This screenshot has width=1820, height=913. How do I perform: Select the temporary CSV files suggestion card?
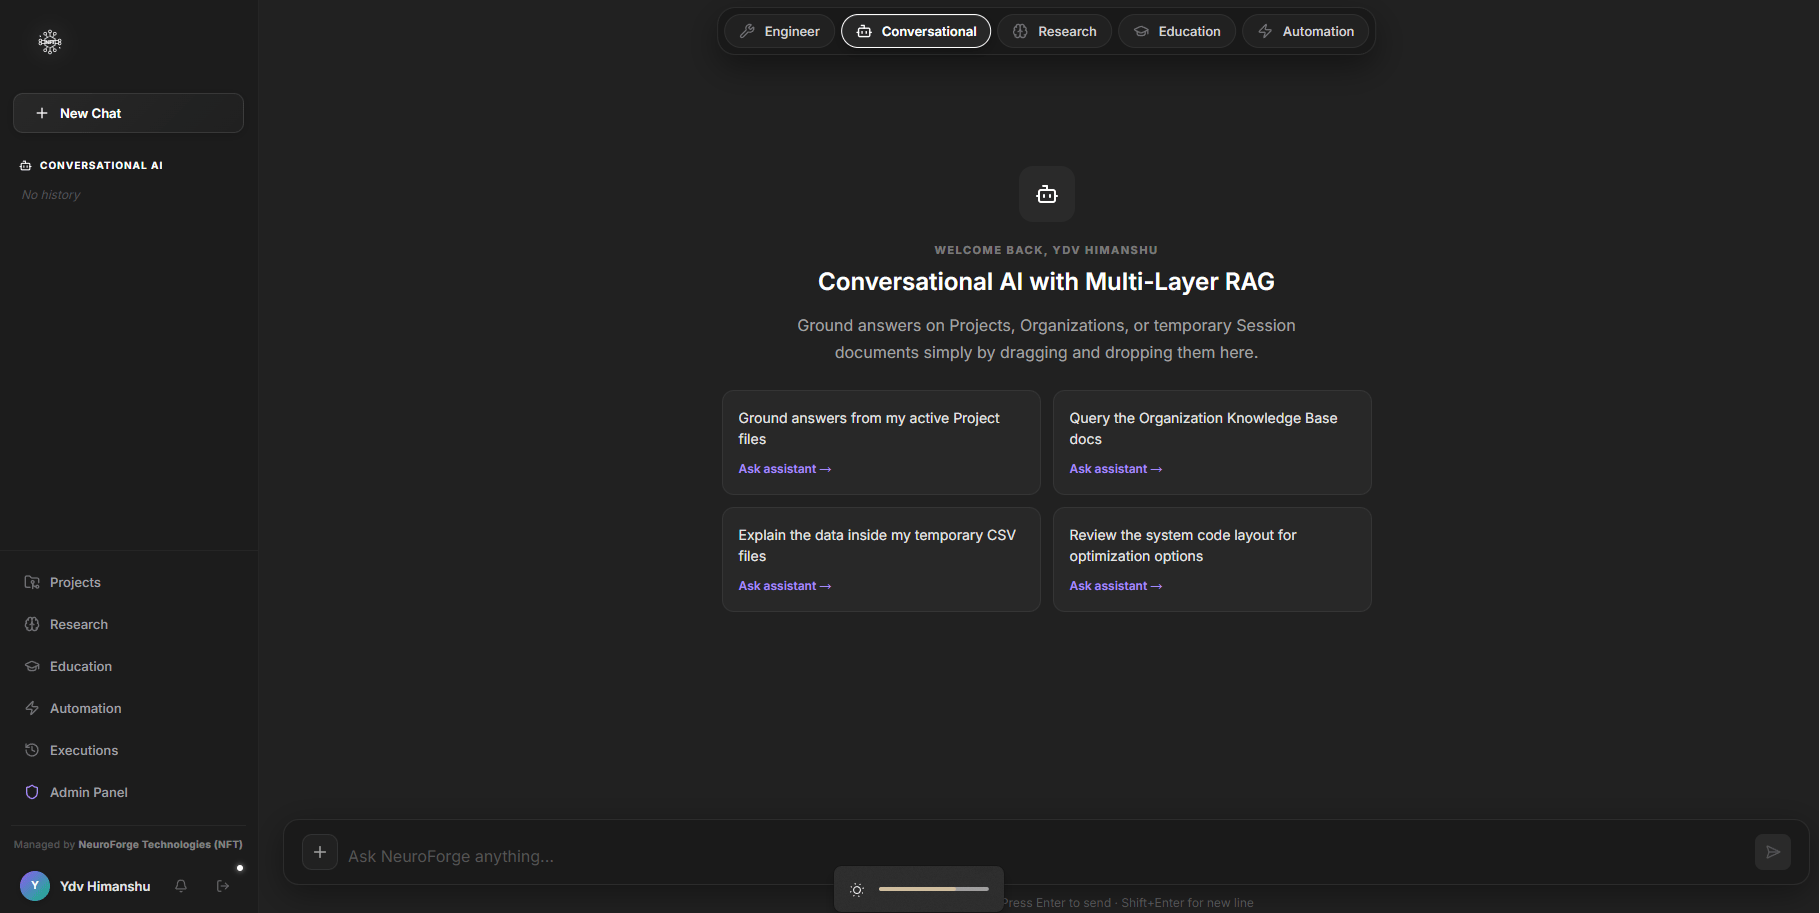881,559
